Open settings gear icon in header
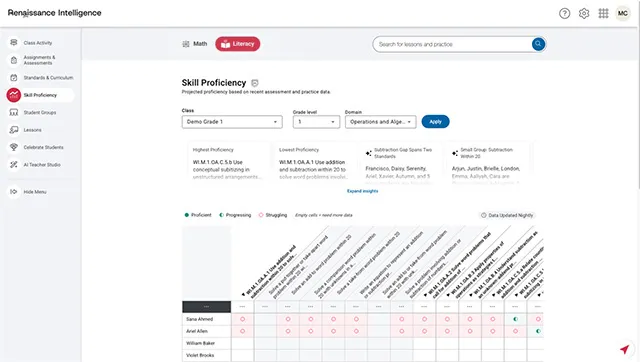The height and width of the screenshot is (362, 640). pos(584,13)
